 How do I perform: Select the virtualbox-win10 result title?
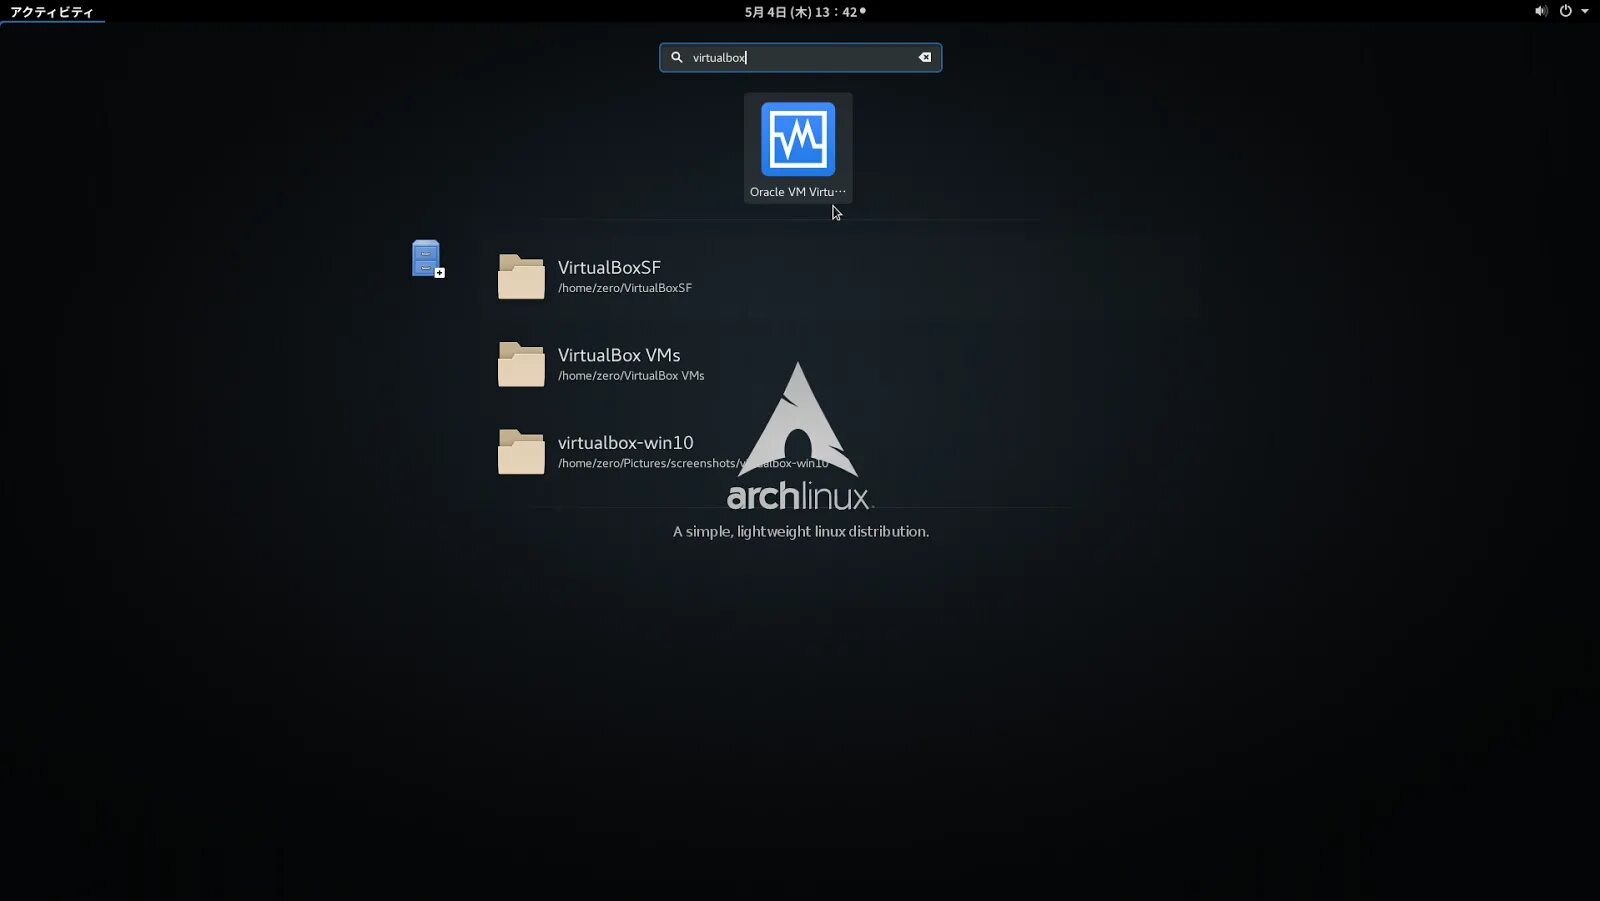pos(625,442)
